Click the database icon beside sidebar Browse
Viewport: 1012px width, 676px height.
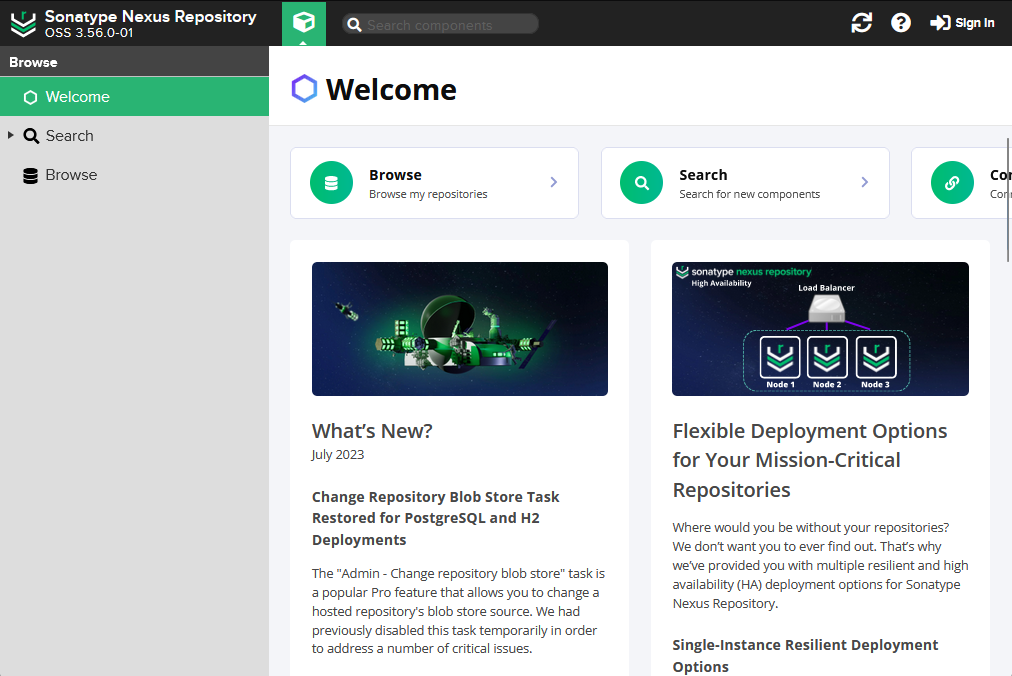30,176
